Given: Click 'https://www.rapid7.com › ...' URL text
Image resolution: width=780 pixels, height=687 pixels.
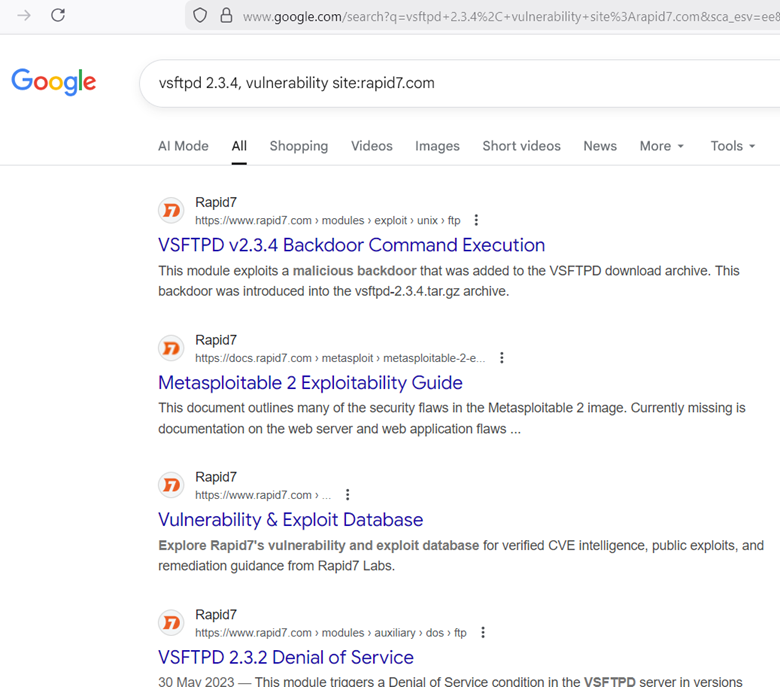Looking at the screenshot, I should (263, 495).
